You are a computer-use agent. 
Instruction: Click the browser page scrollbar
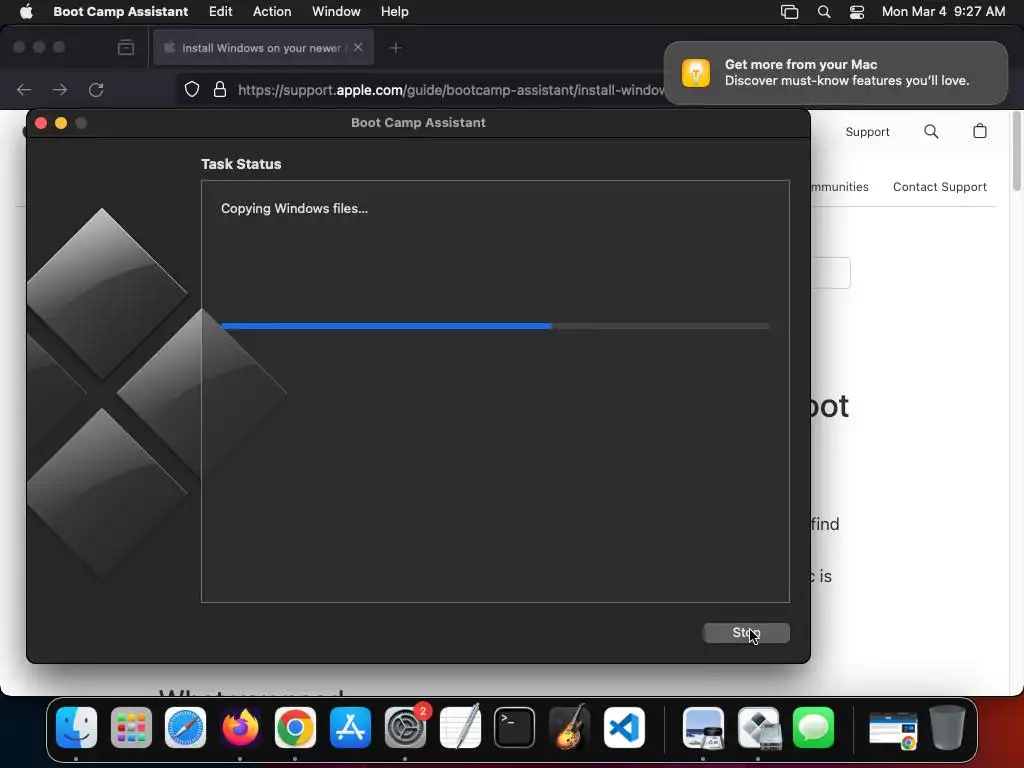point(1016,152)
